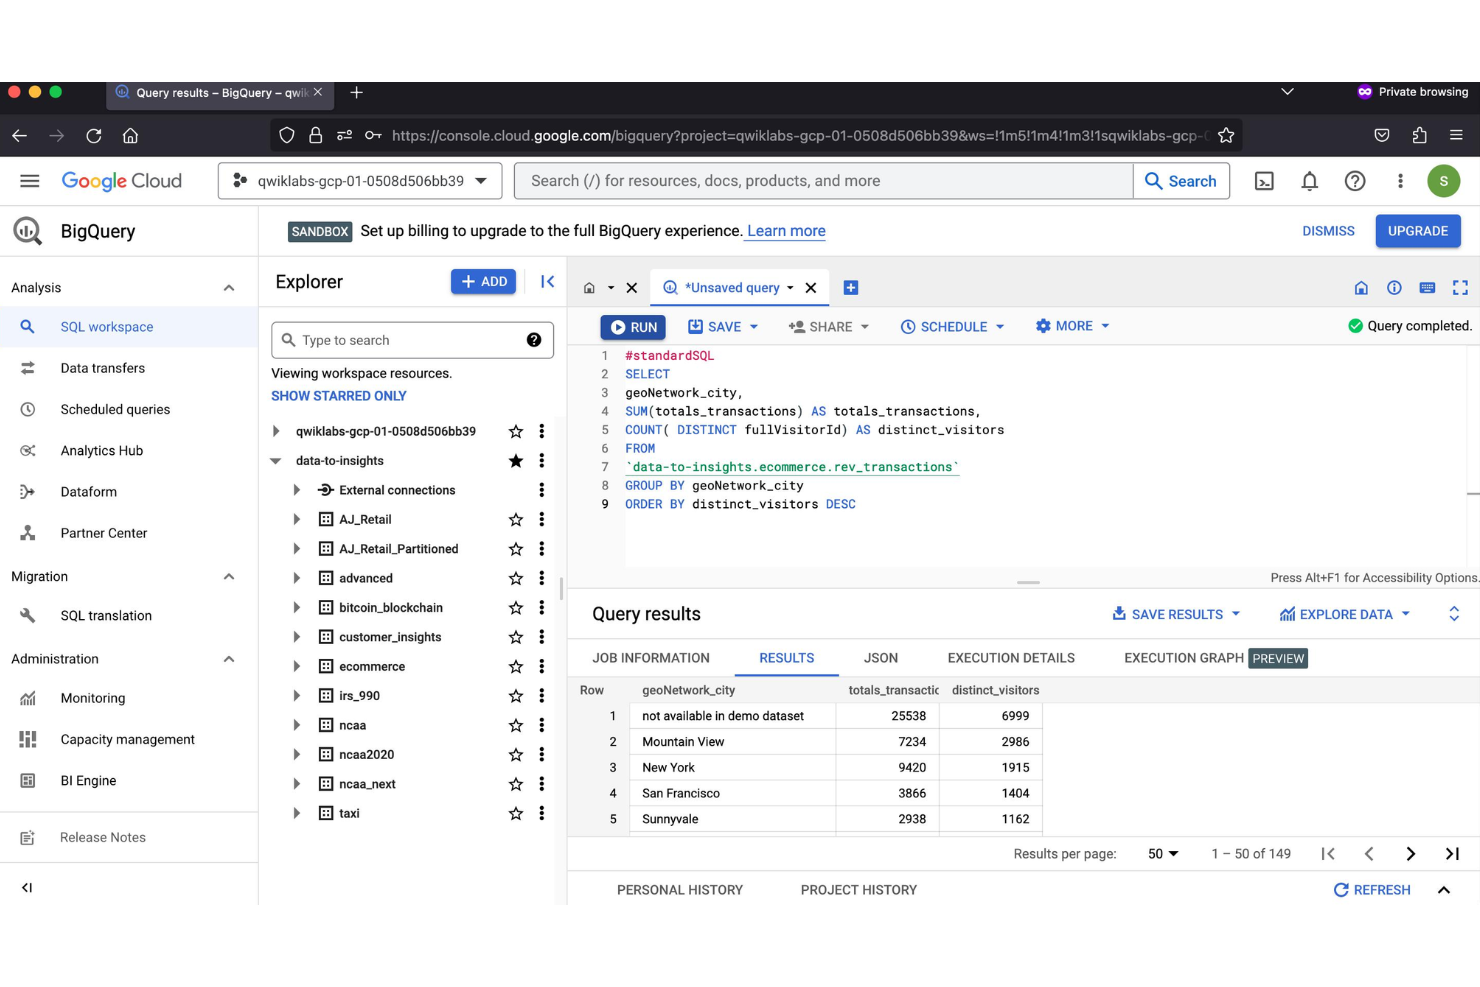This screenshot has width=1480, height=987.
Task: Star the bitcoin_blockchain dataset
Action: click(516, 608)
